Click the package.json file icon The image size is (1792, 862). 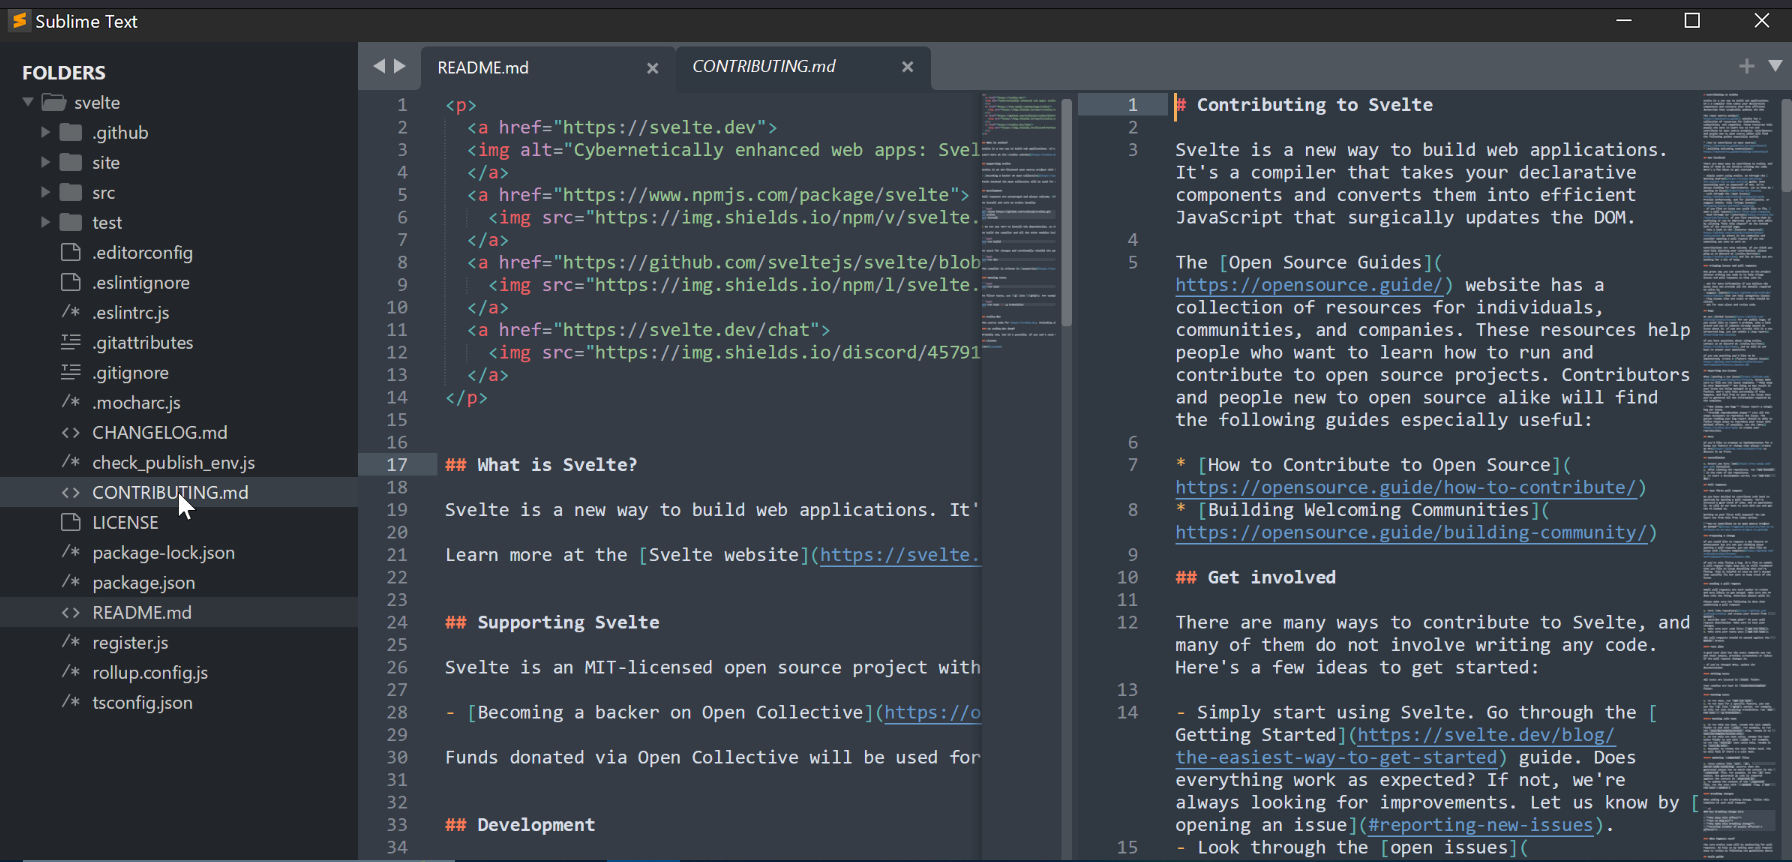pos(71,582)
